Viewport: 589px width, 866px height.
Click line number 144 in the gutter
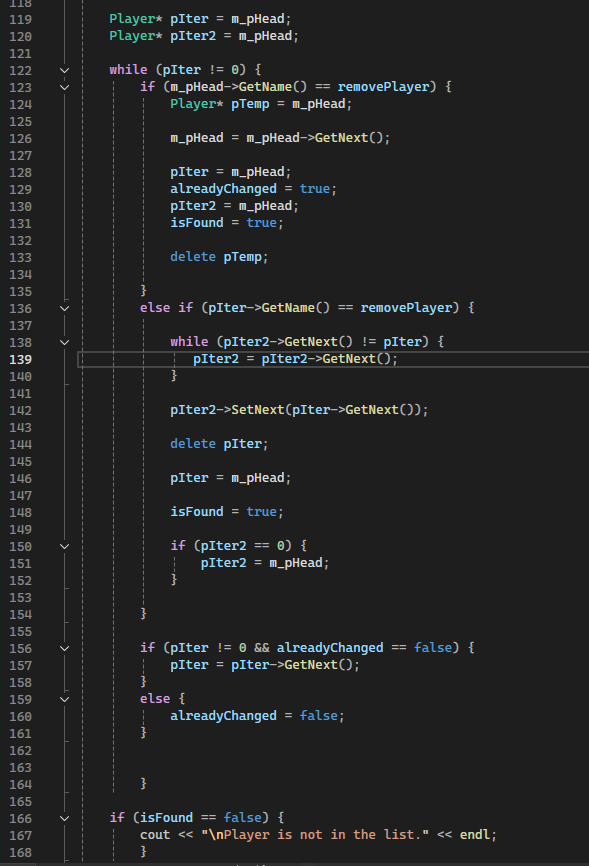[x=20, y=445]
